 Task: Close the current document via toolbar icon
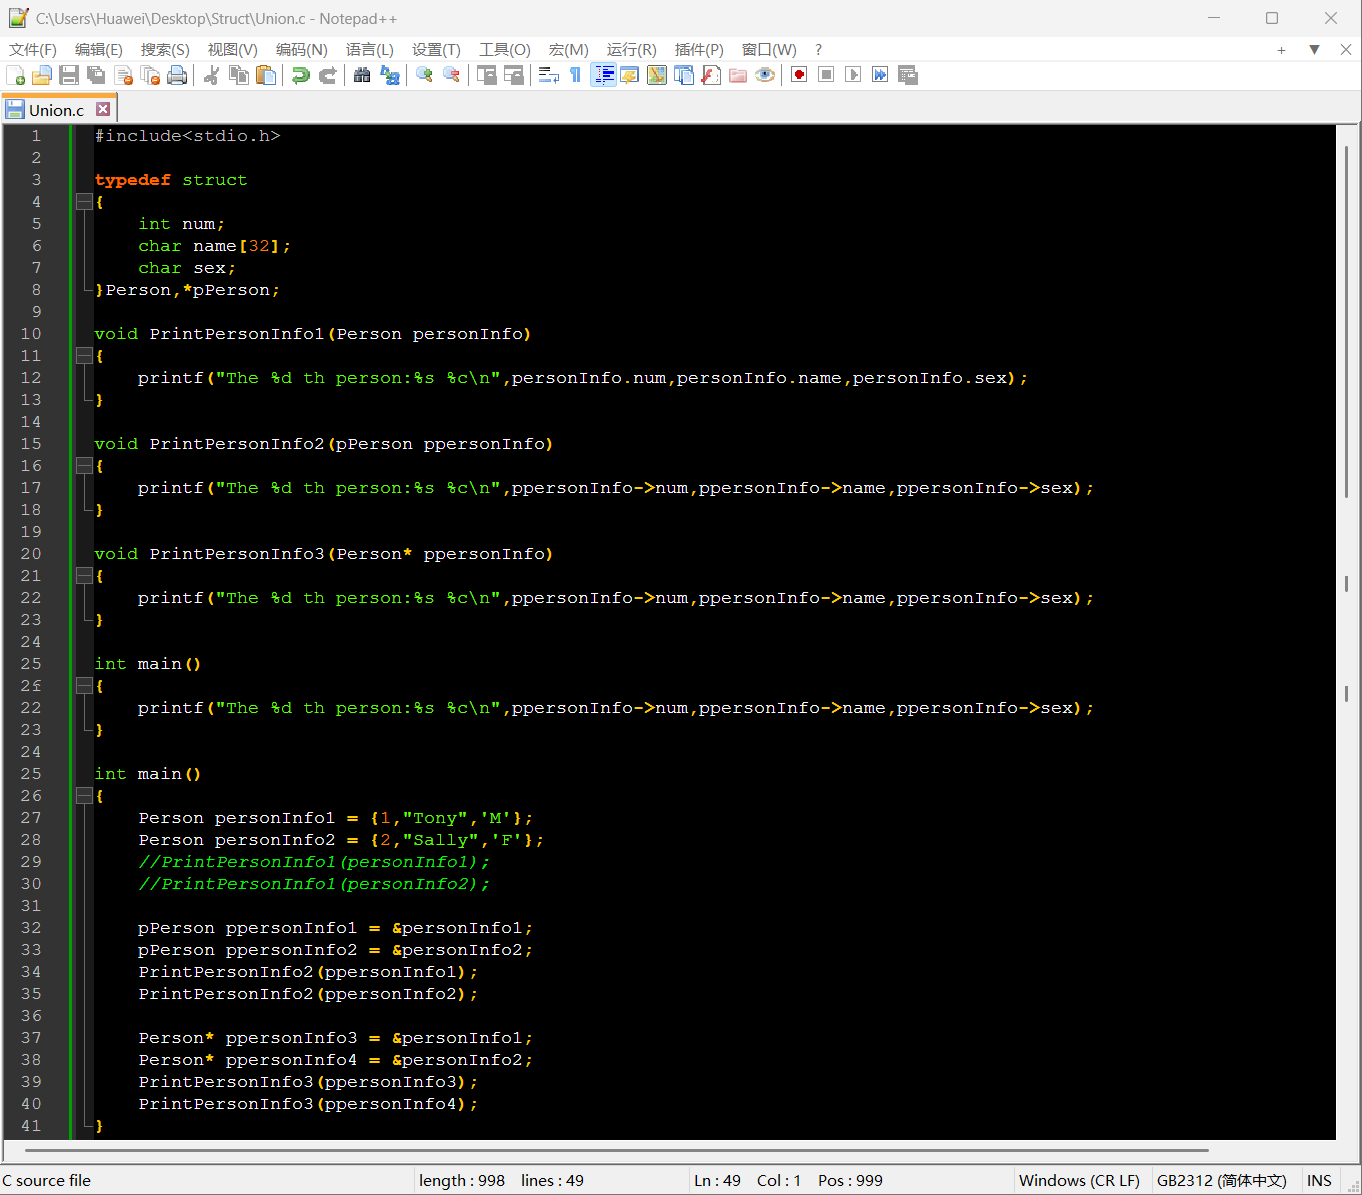coord(124,75)
